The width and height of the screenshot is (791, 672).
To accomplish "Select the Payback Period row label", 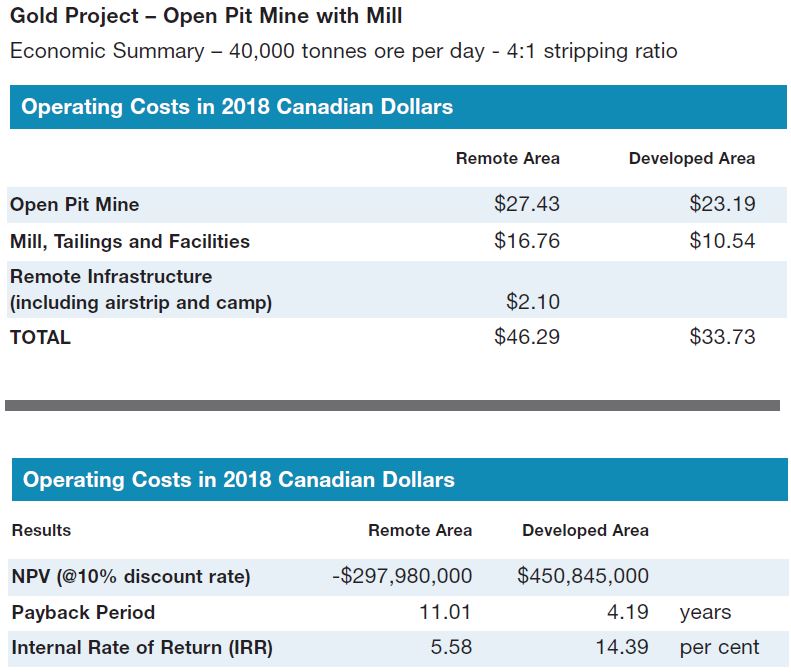I will coord(83,612).
